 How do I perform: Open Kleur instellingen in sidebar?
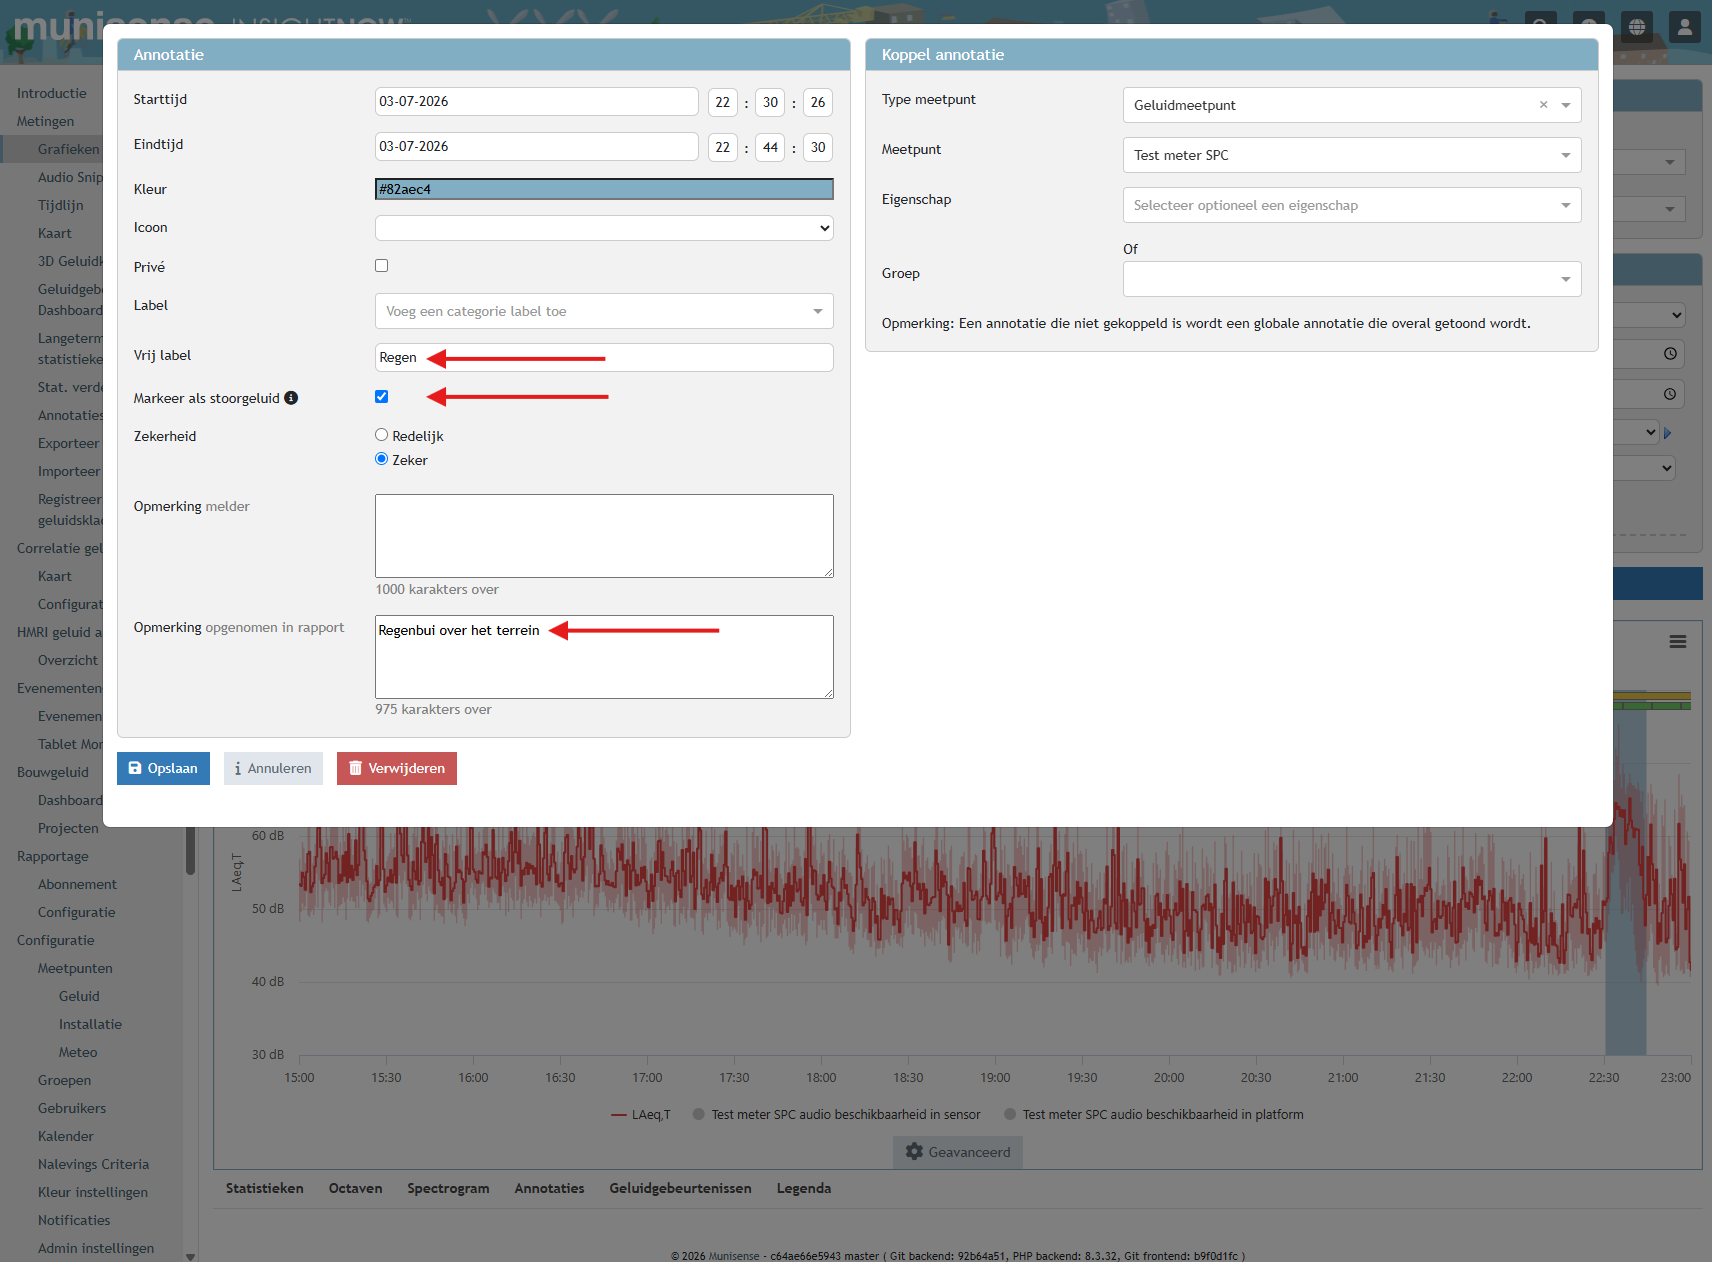pos(93,1192)
